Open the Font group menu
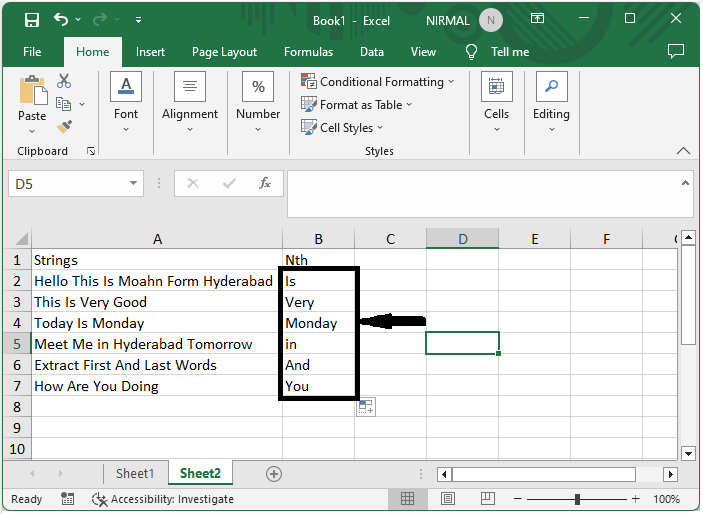The image size is (703, 514). pos(126,102)
